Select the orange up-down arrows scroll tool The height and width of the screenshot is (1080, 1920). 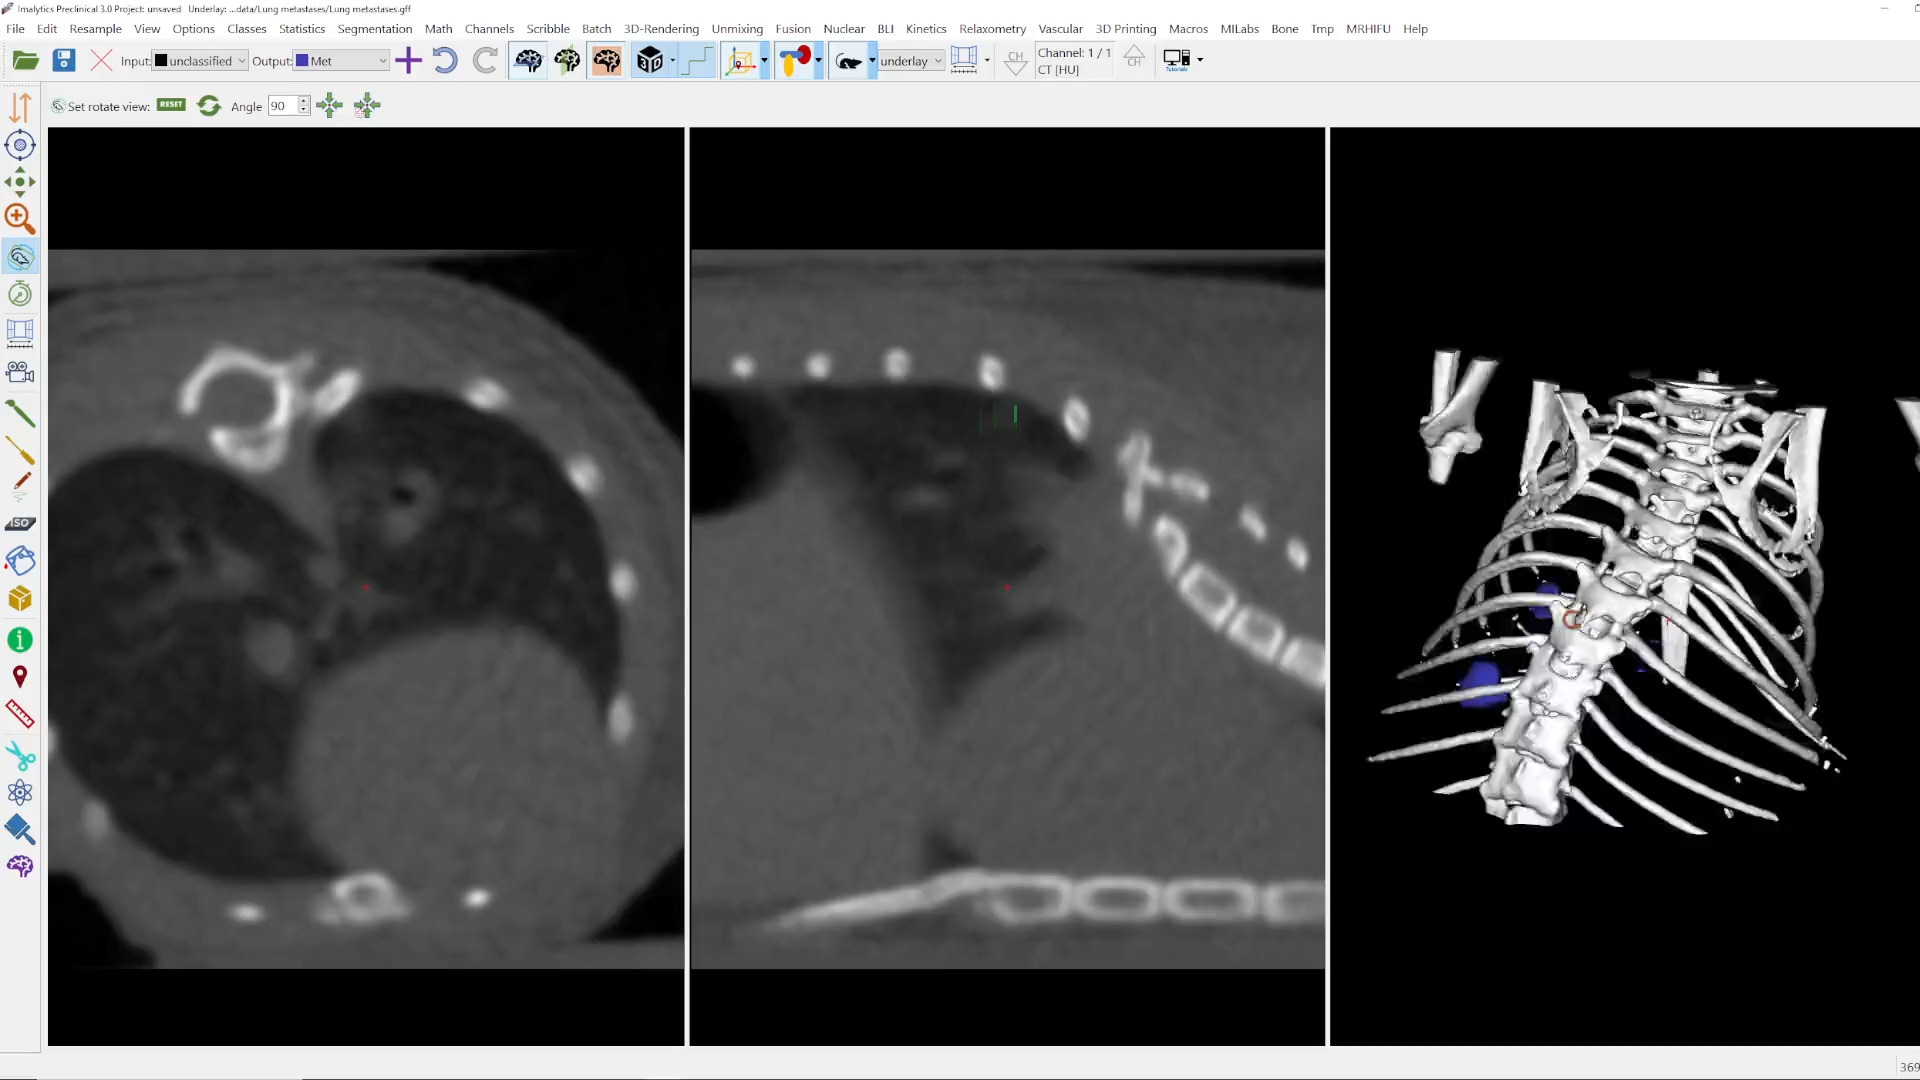[x=20, y=107]
